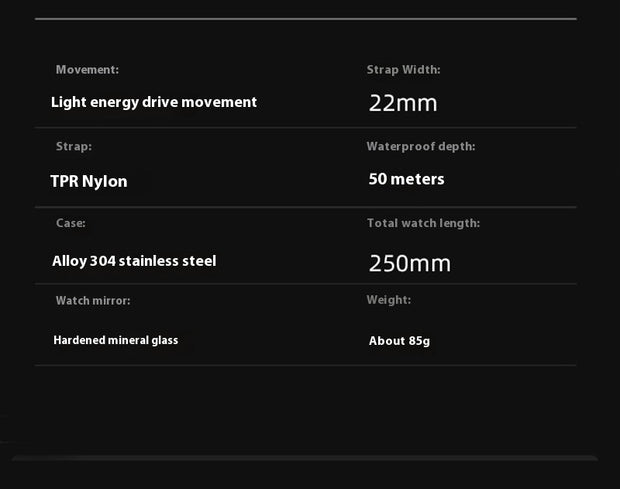Click the "Strap:" label
This screenshot has height=489, width=620.
pos(73,146)
